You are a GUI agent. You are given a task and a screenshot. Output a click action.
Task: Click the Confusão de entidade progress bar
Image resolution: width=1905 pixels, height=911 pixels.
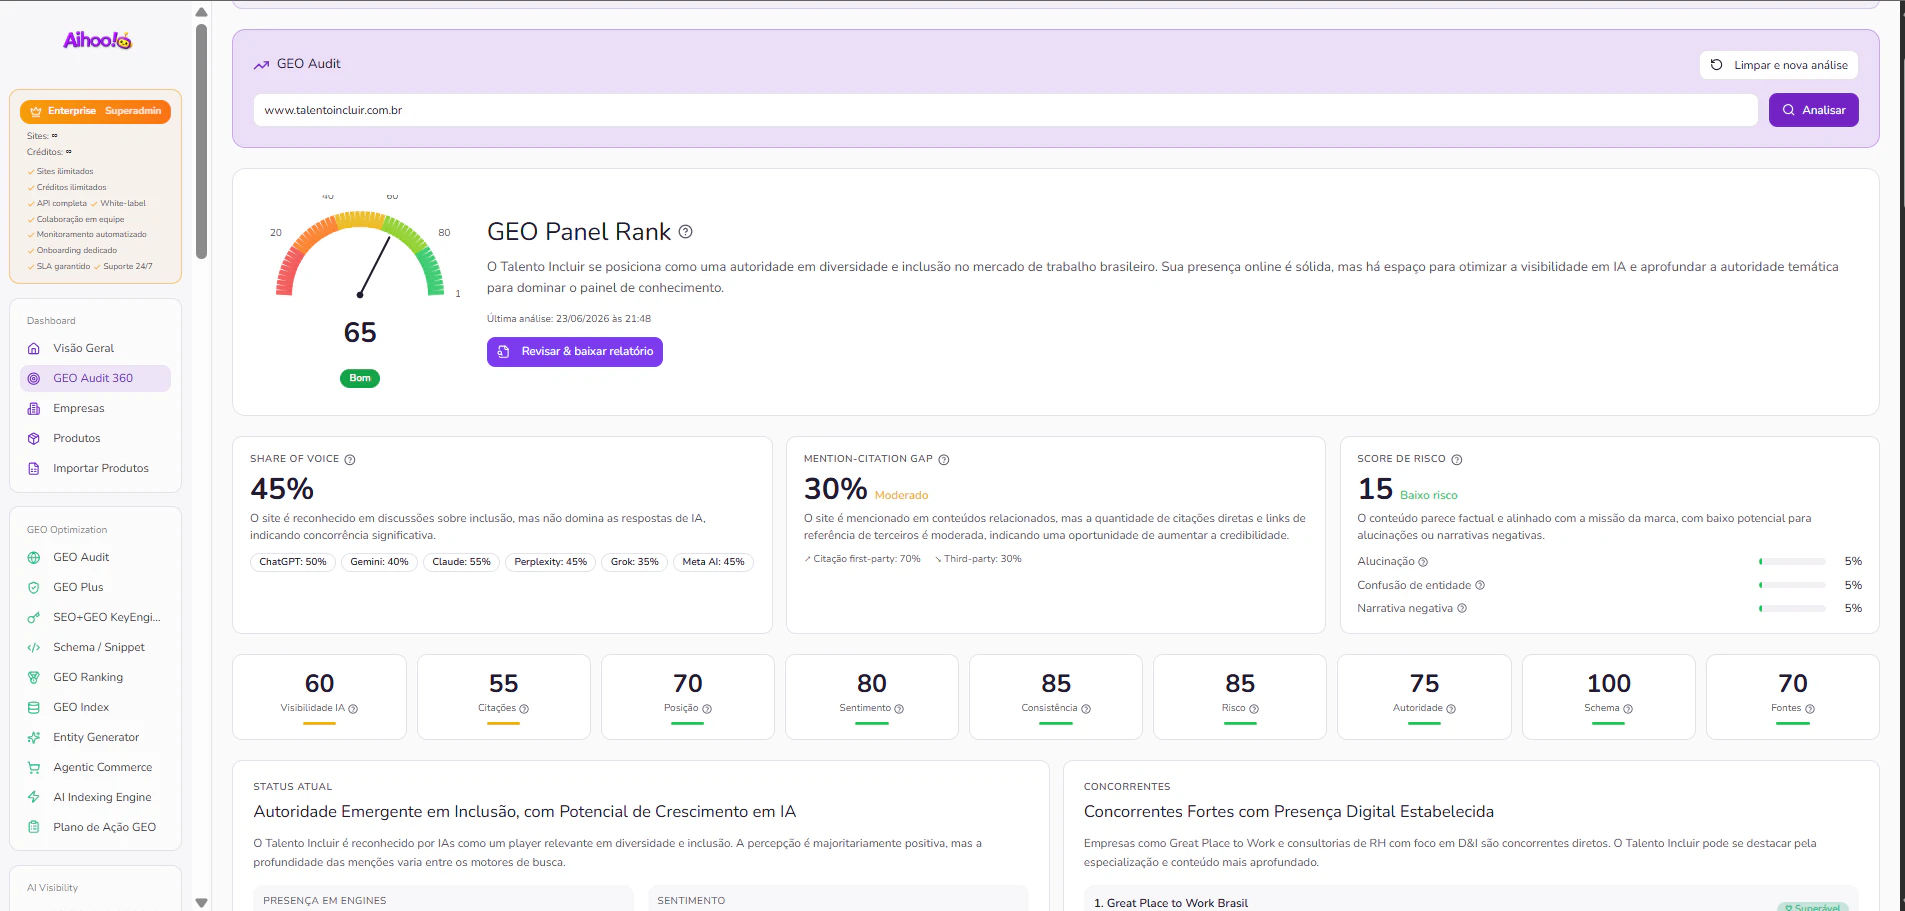click(x=1792, y=585)
